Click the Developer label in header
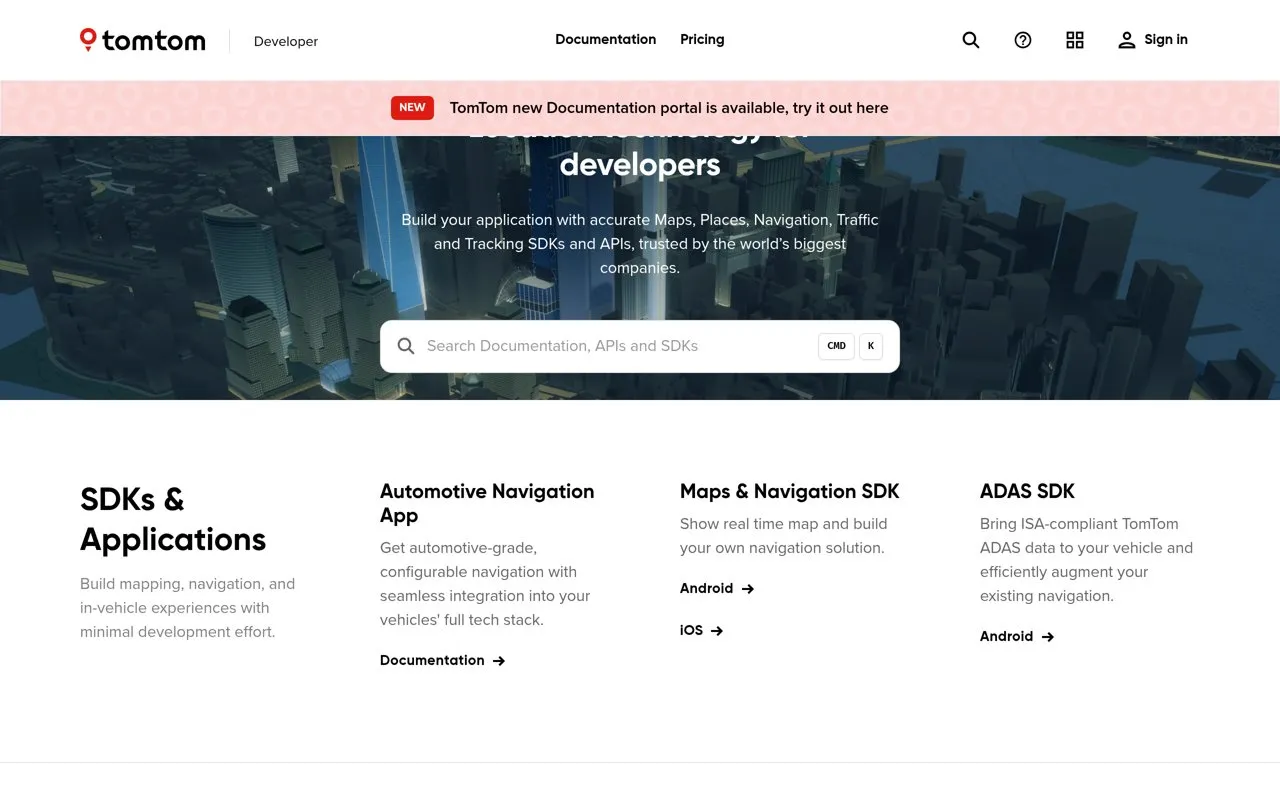Image resolution: width=1280 pixels, height=800 pixels. [x=286, y=41]
